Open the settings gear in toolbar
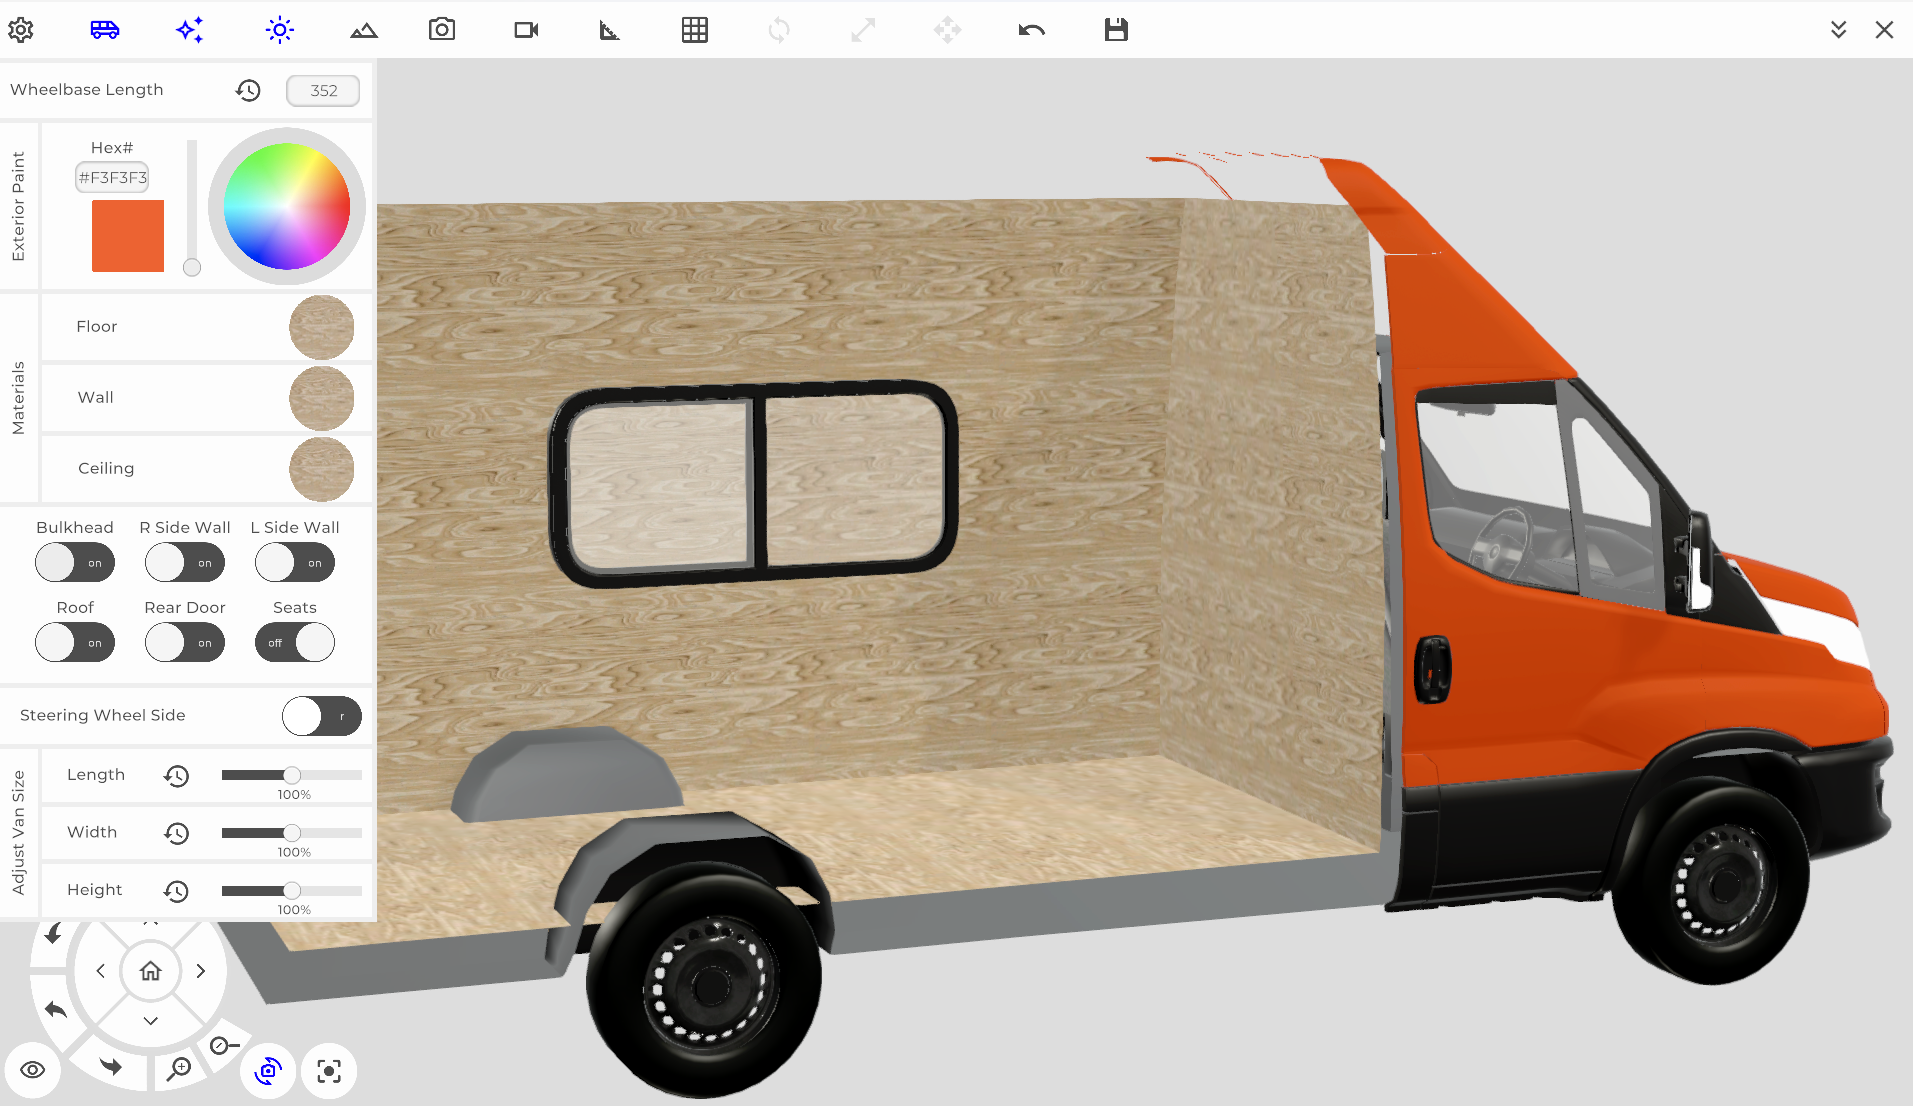The width and height of the screenshot is (1913, 1106). tap(21, 30)
